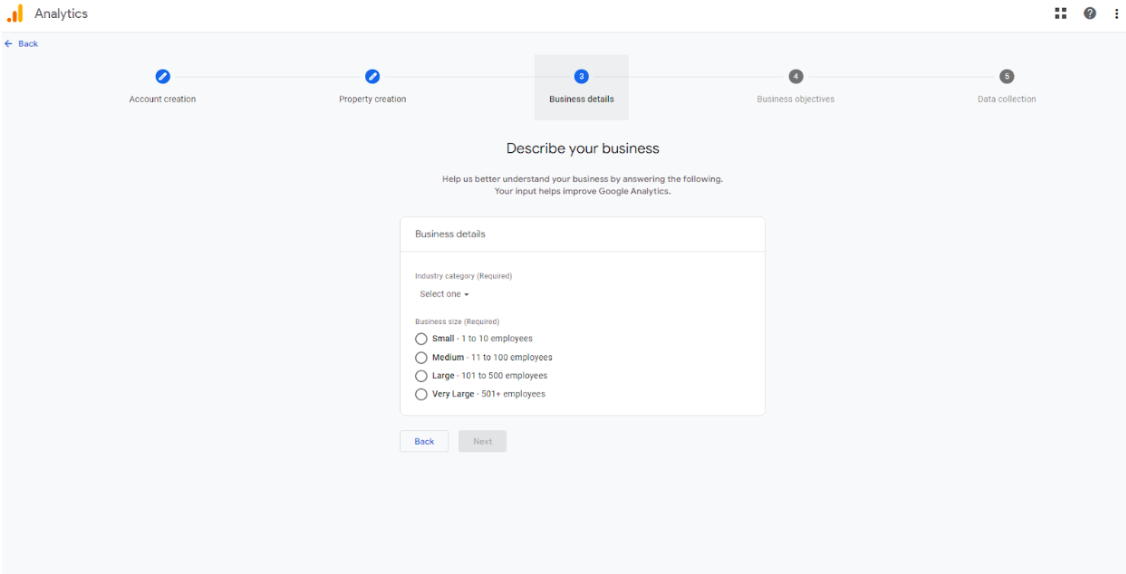Open the Industry category Select one dropdown
The height and width of the screenshot is (574, 1126).
click(444, 294)
